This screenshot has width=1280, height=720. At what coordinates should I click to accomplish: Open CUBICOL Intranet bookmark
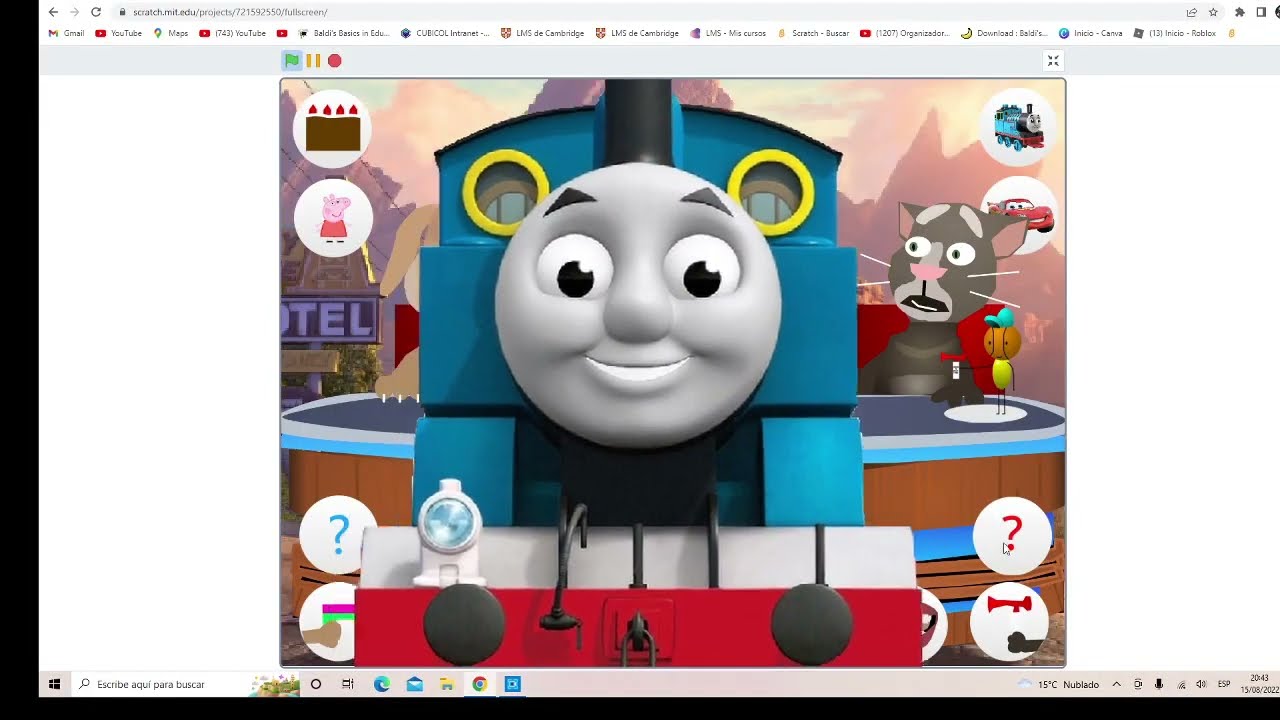445,33
